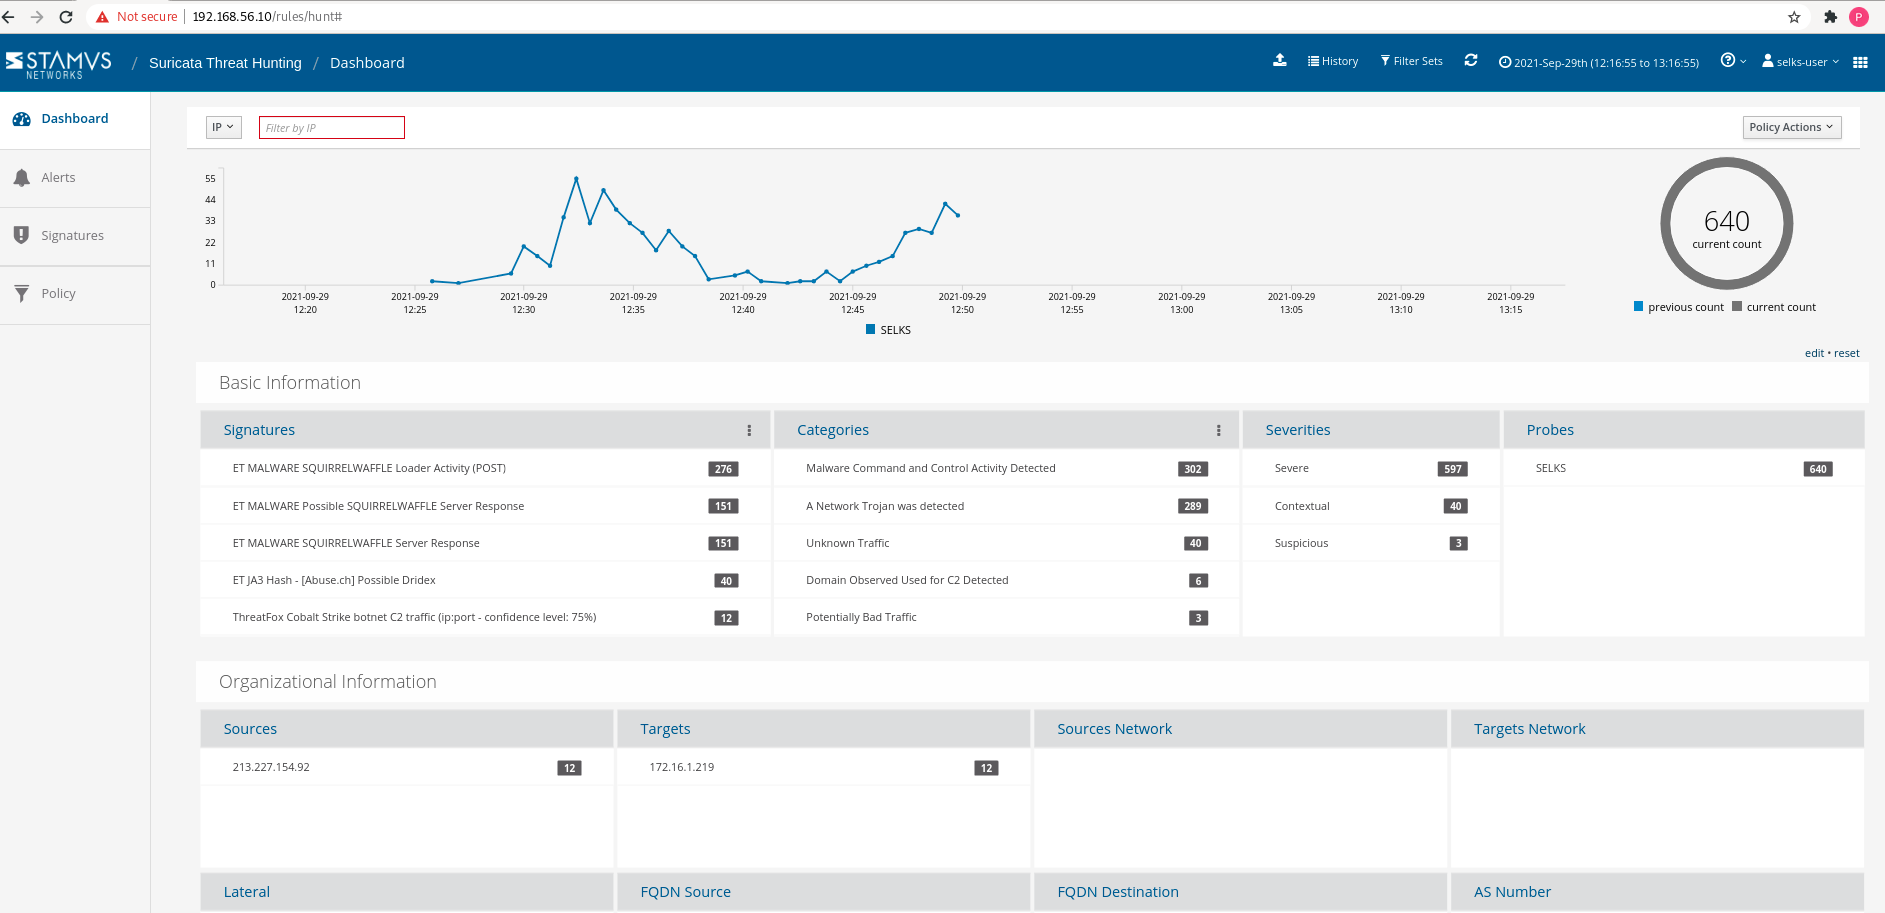Viewport: 1885px width, 913px height.
Task: Click the upload icon in the top toolbar
Action: [x=1281, y=60]
